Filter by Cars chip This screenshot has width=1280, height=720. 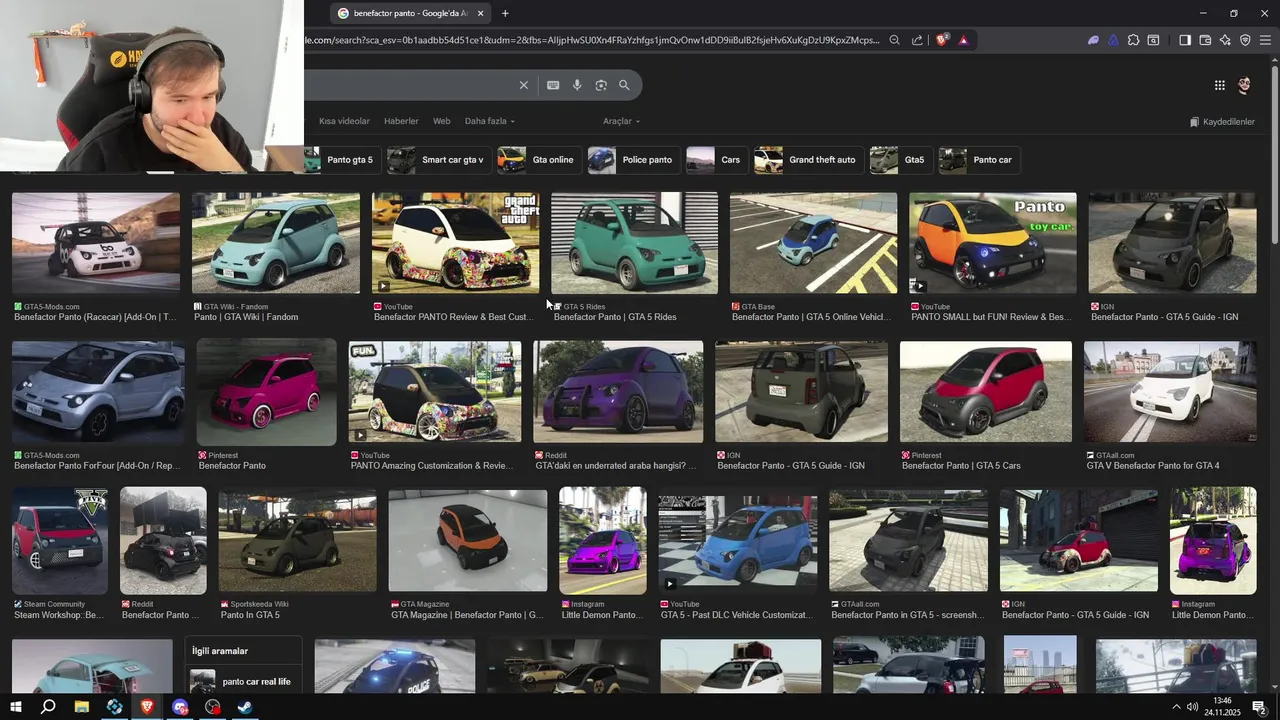coord(716,160)
